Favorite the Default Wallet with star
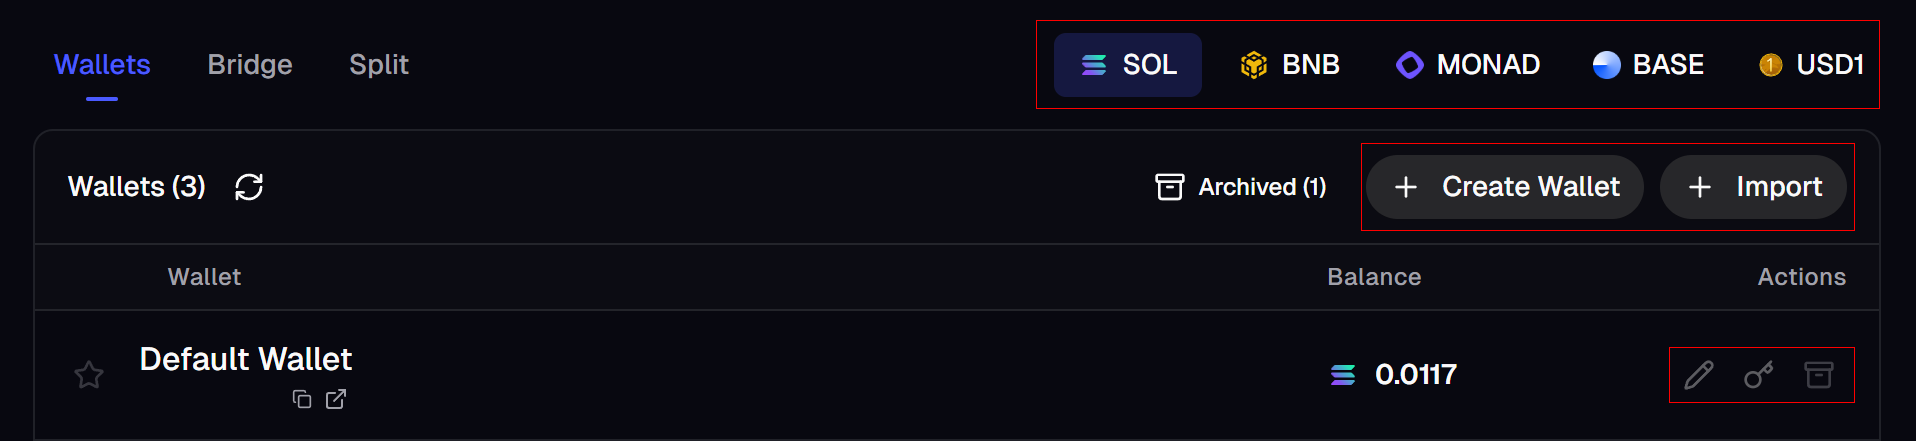 tap(89, 375)
